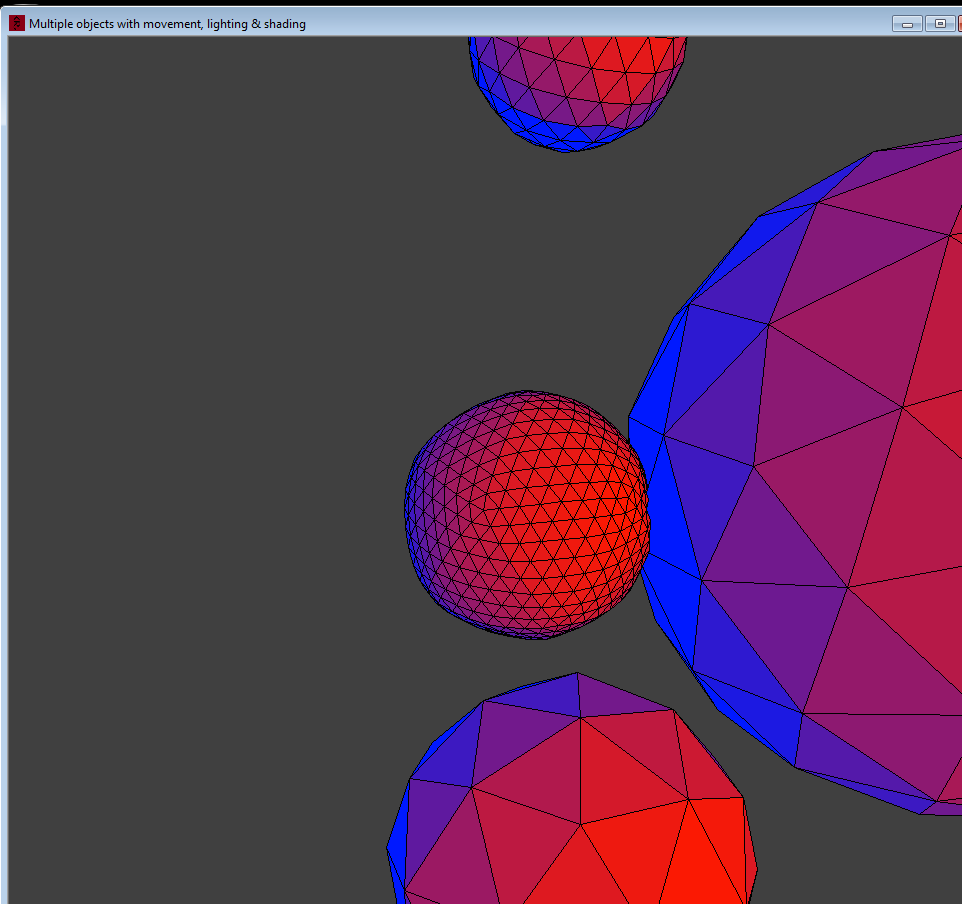Select the finely tessellated sphere in the center
This screenshot has height=904, width=962.
527,515
